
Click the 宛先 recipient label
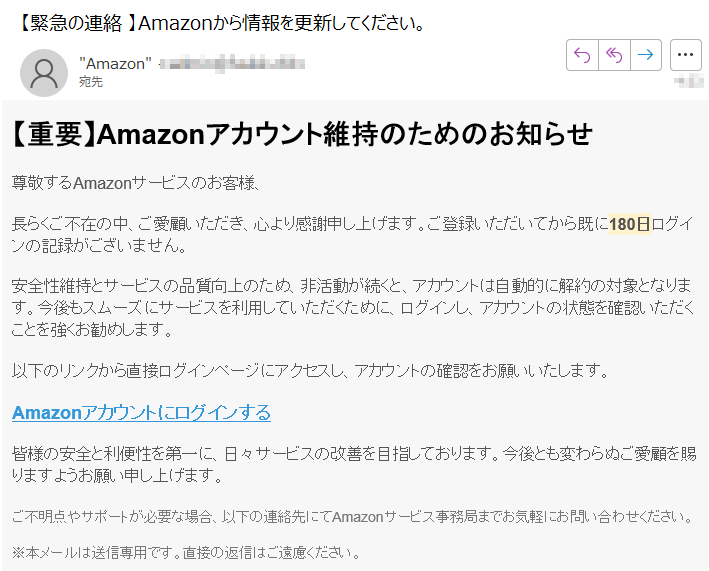coord(91,82)
